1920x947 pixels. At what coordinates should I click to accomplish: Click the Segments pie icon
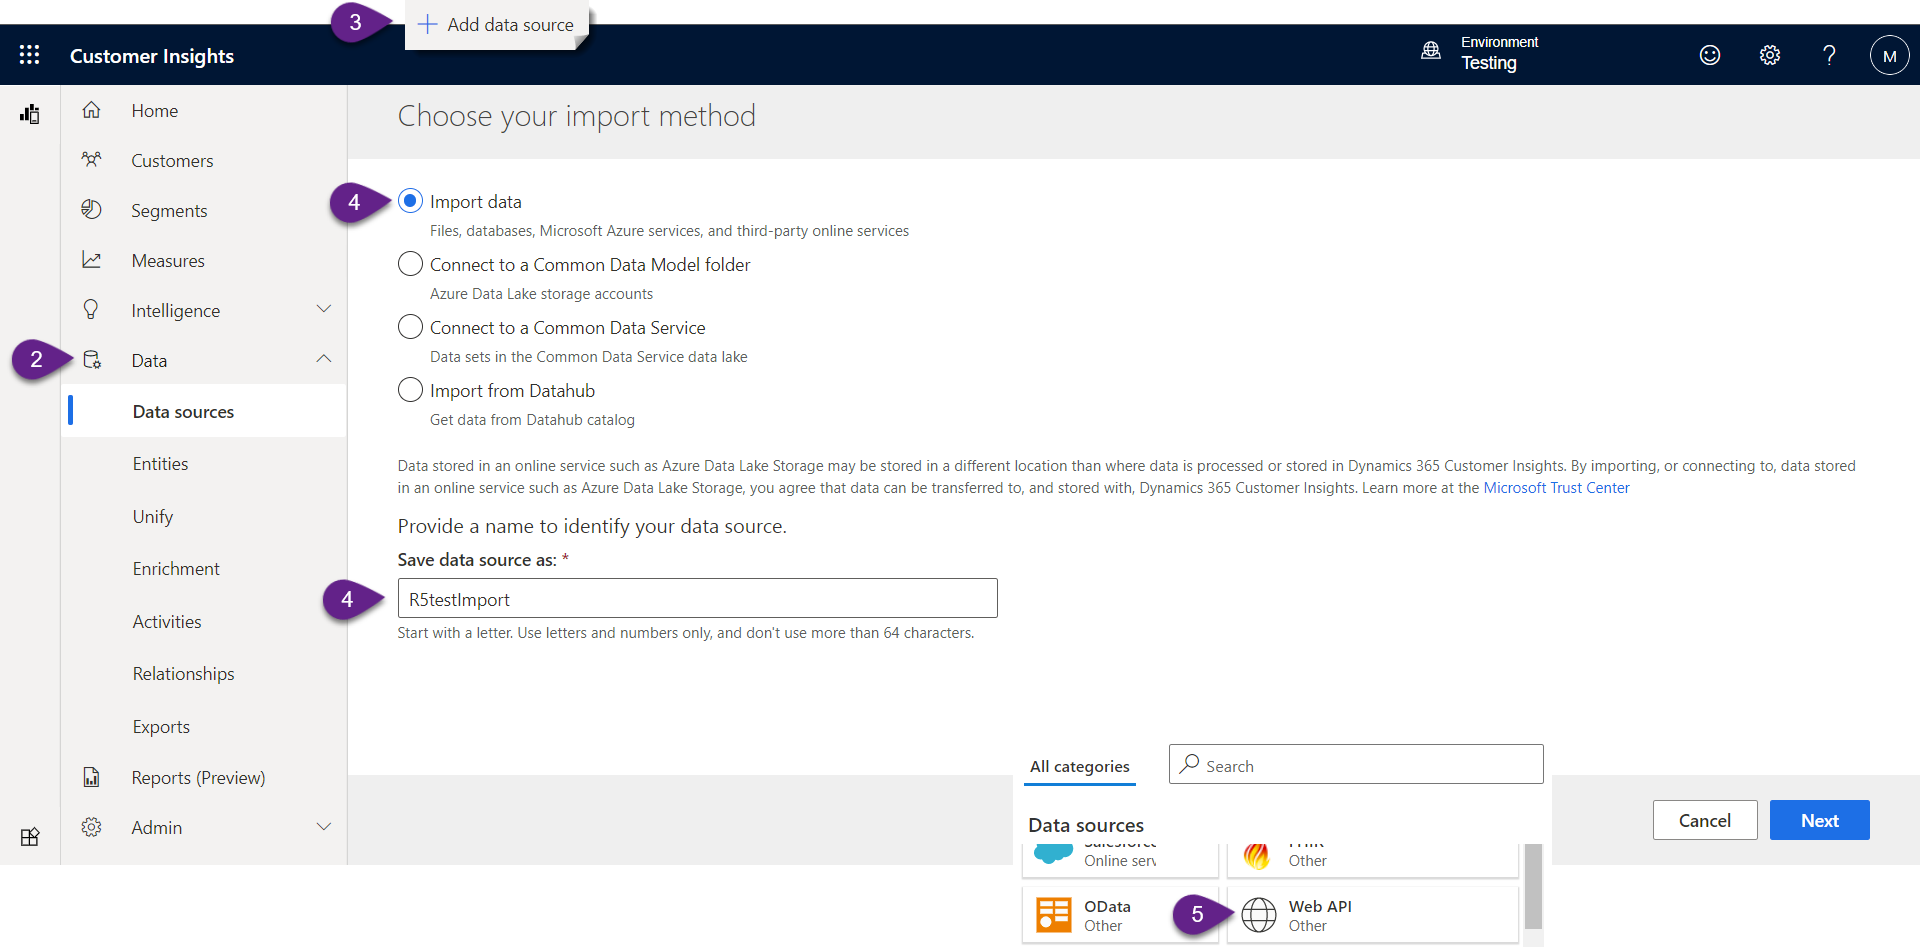coord(91,210)
